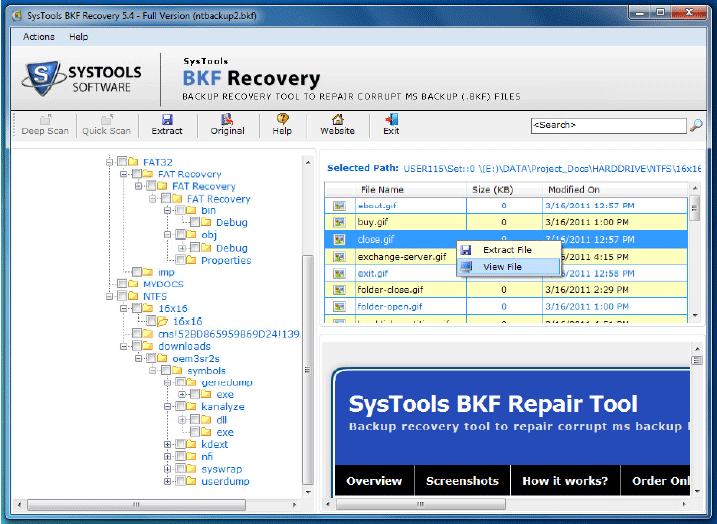Click the open folder icon of nested 16x16

[163, 321]
